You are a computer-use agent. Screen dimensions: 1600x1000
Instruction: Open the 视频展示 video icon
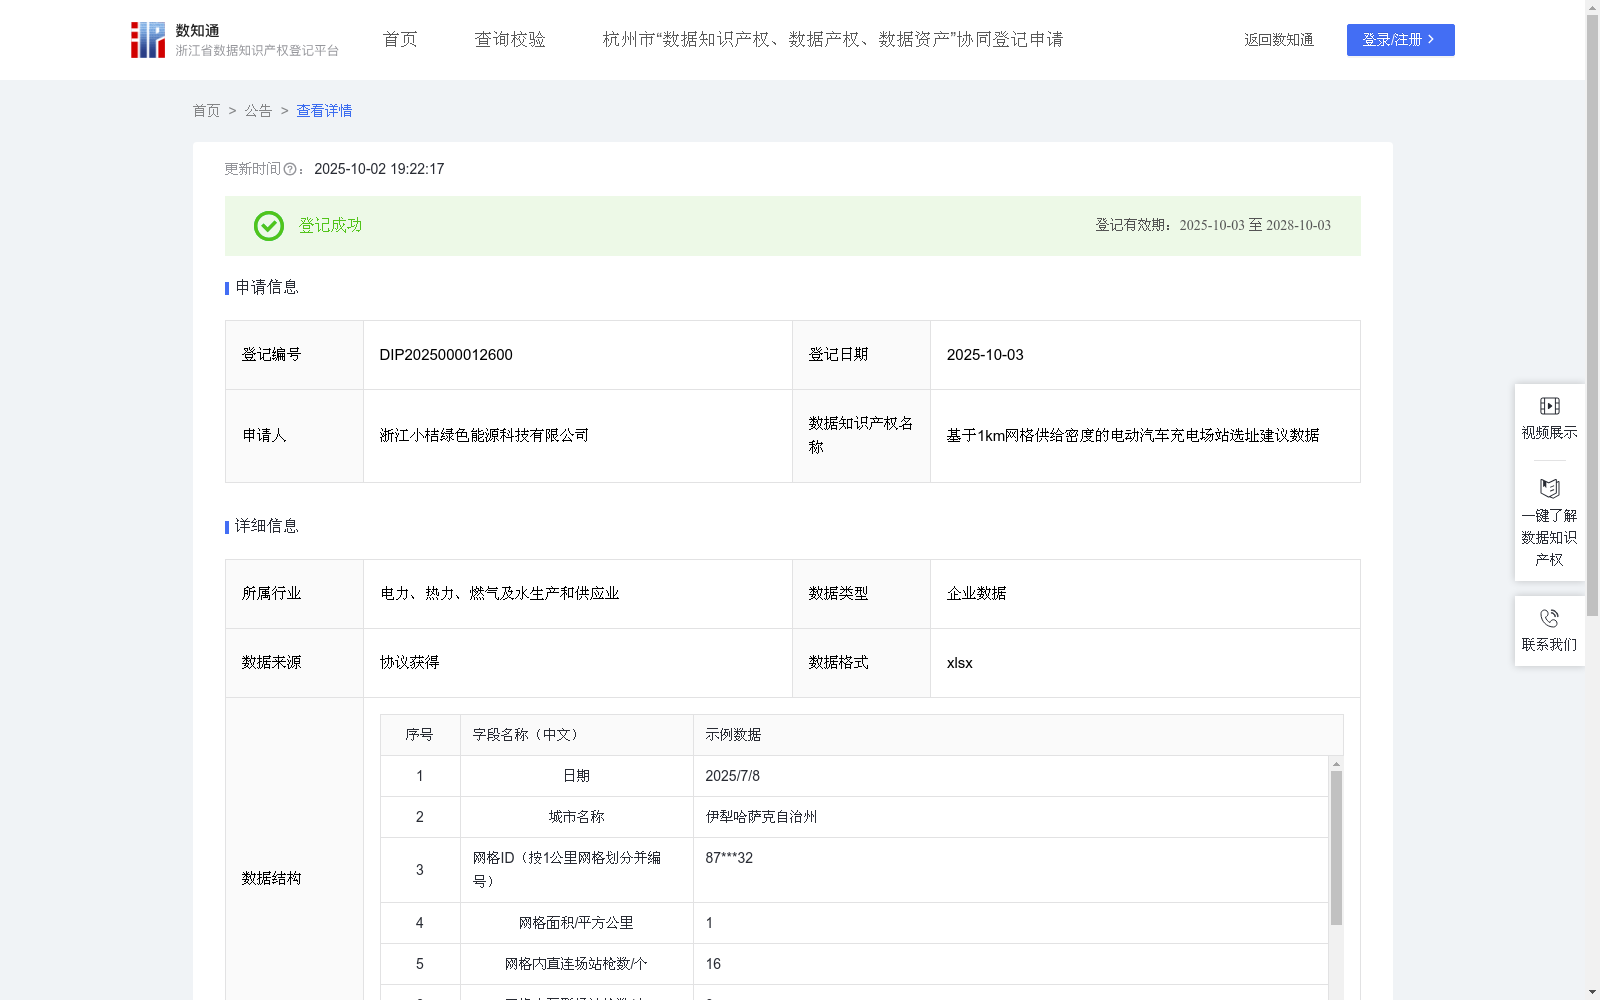tap(1549, 406)
